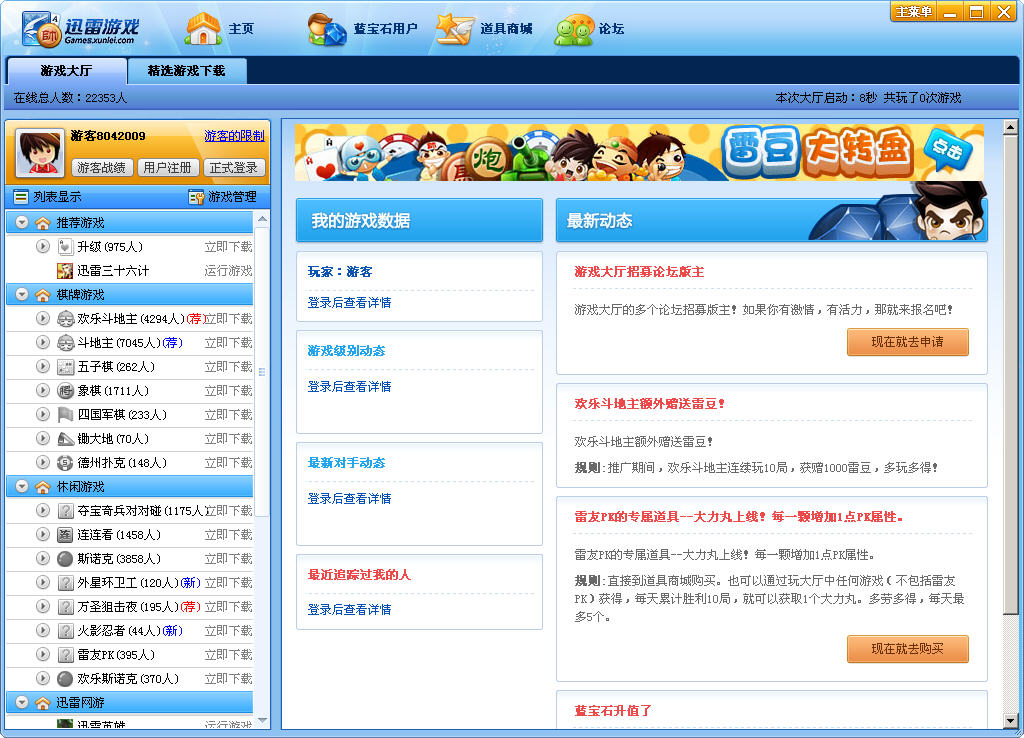Click the main panel scroll up arrow

1010,127
